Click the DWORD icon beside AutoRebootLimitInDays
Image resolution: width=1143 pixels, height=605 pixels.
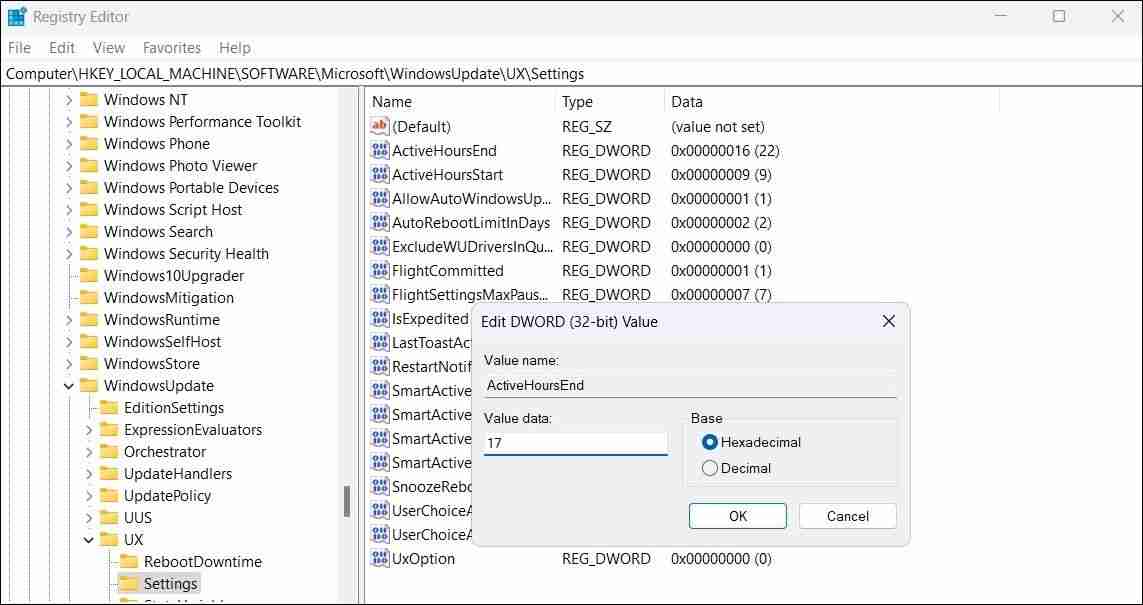380,222
